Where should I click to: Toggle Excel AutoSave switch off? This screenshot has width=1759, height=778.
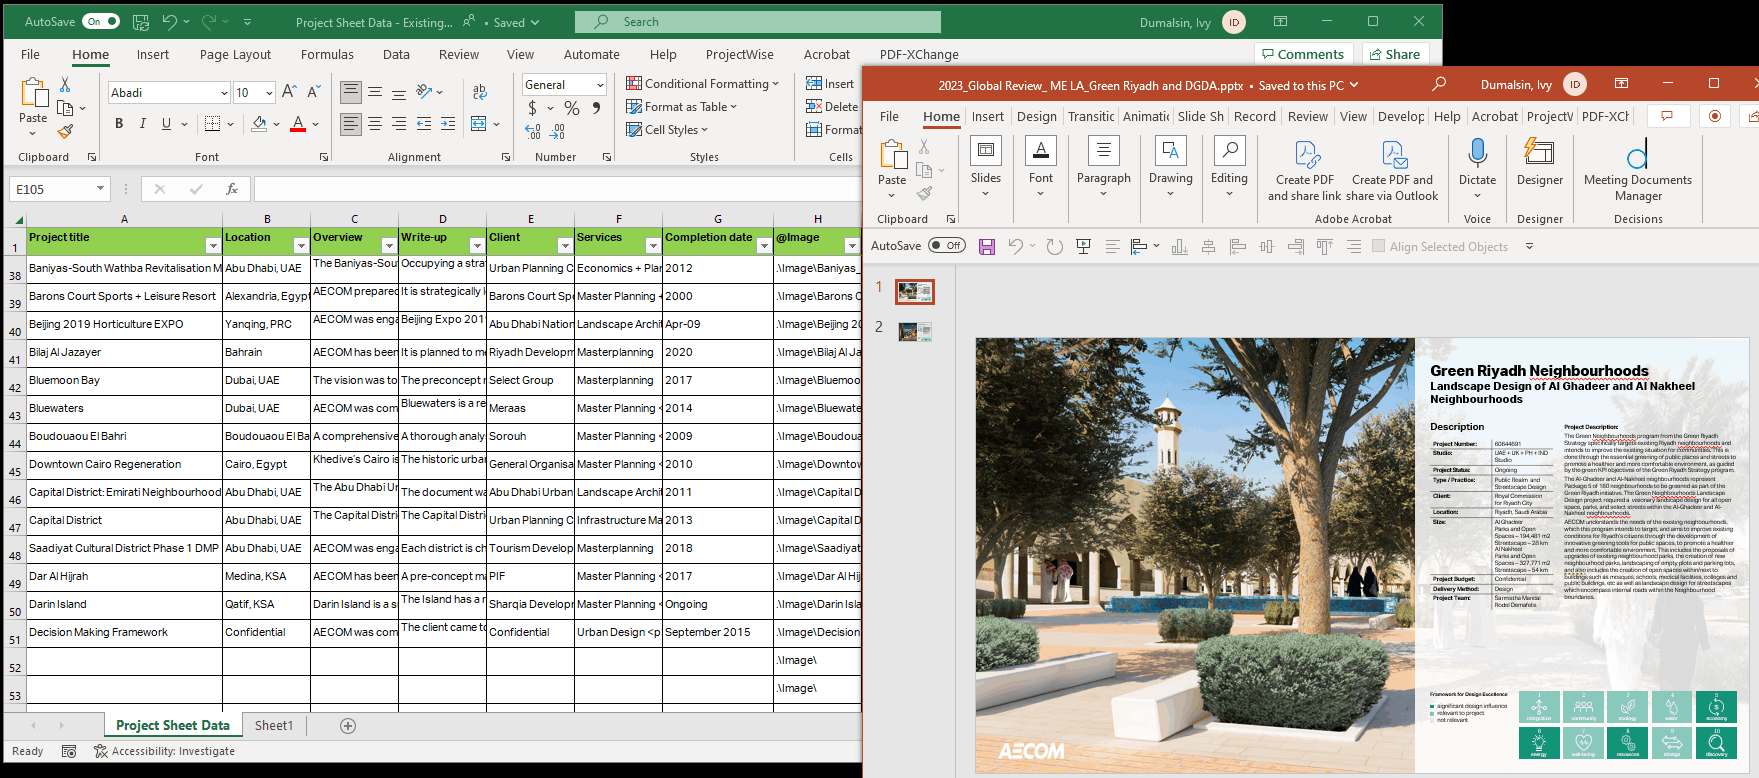point(100,21)
